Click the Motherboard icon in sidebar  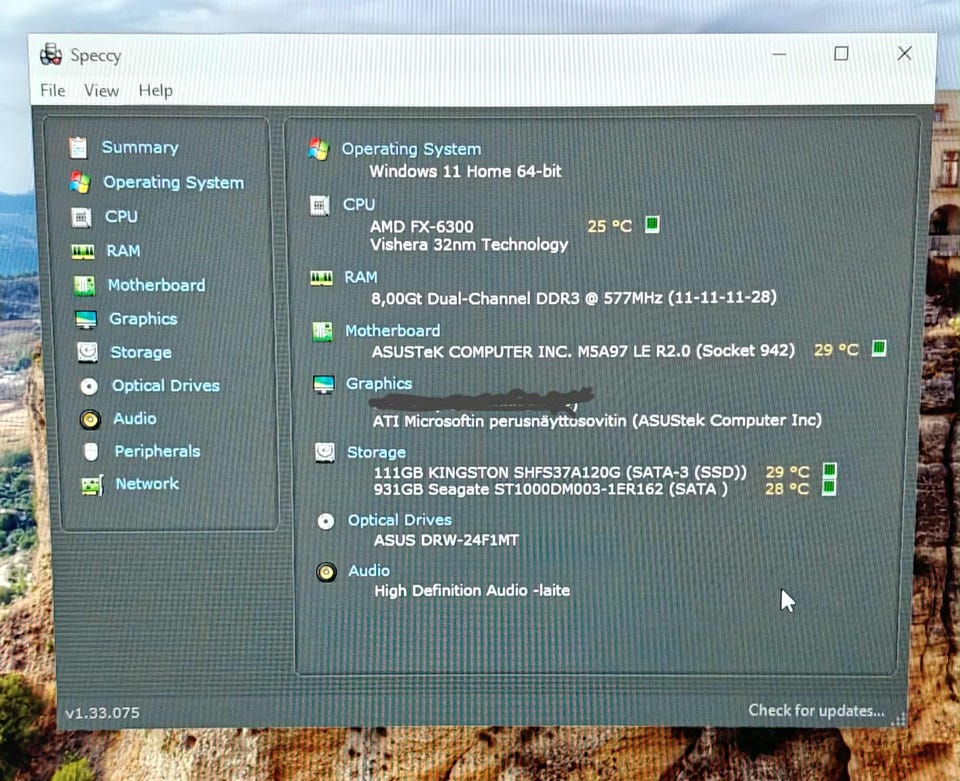[x=84, y=286]
